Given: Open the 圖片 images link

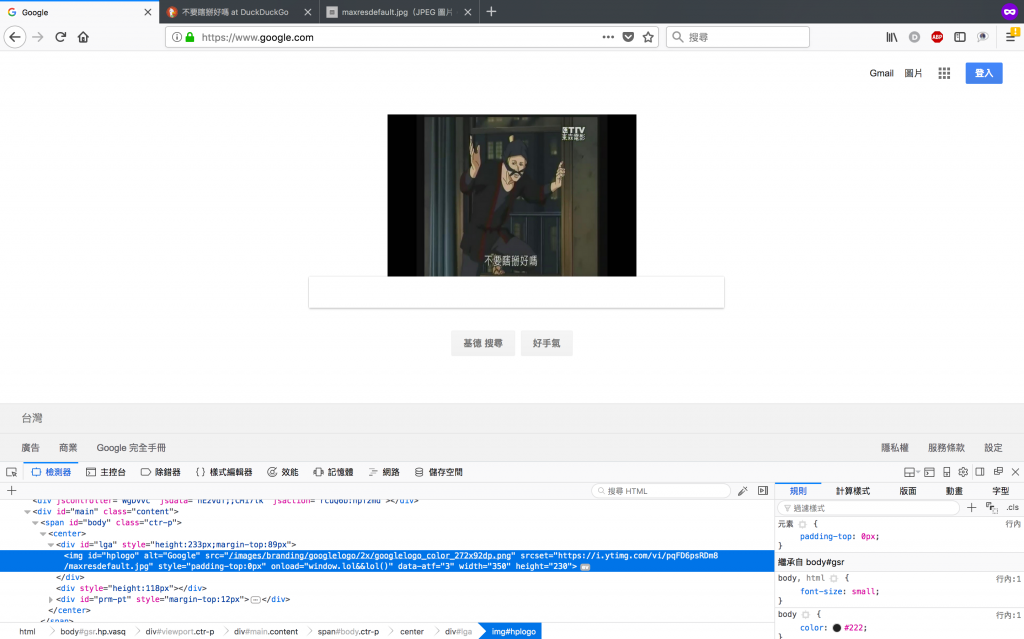Looking at the screenshot, I should (x=913, y=73).
